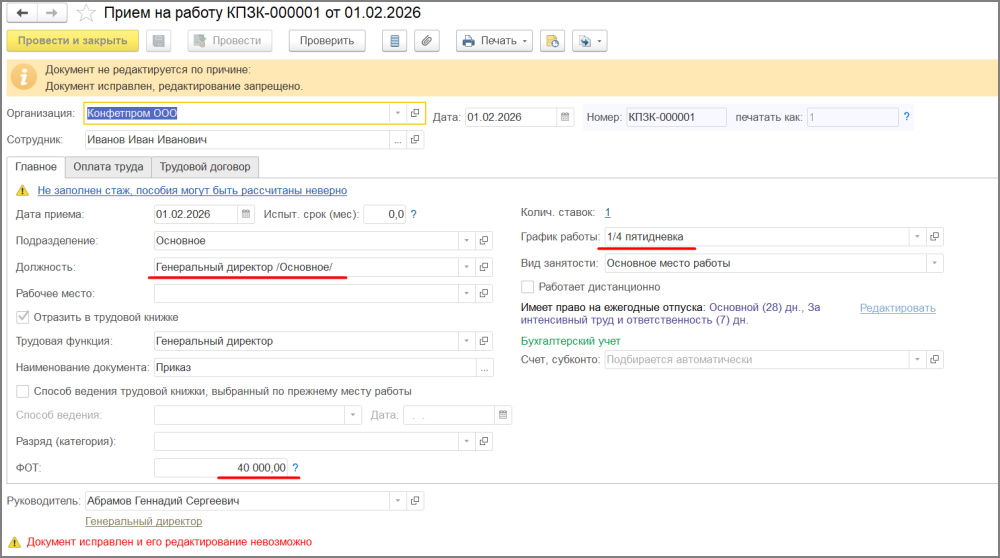1000x558 pixels.
Task: Toggle the Работает дистанционно checkbox
Action: click(528, 287)
